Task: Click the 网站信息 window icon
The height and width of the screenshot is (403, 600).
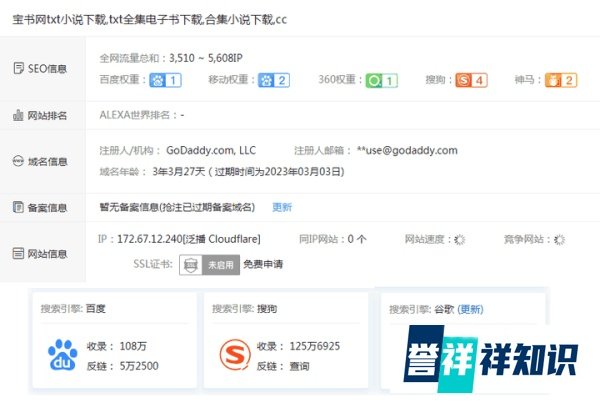Action: (18, 253)
